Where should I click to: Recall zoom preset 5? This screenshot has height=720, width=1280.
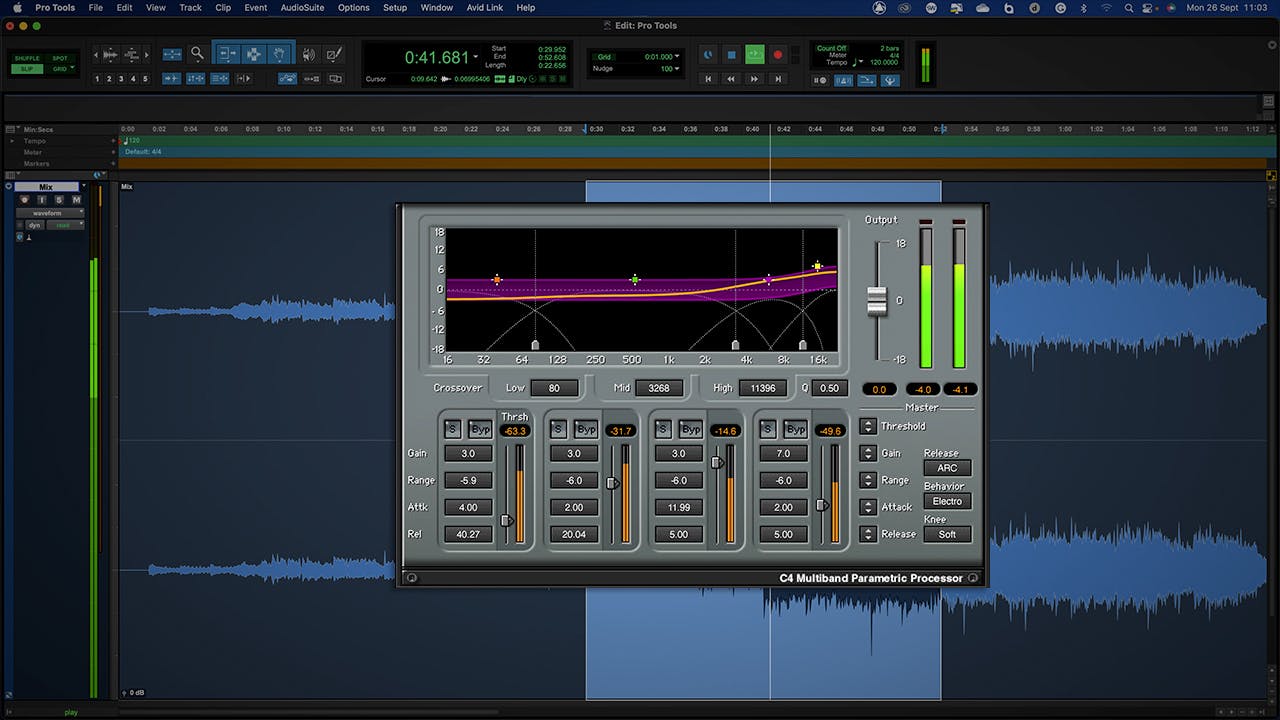145,78
